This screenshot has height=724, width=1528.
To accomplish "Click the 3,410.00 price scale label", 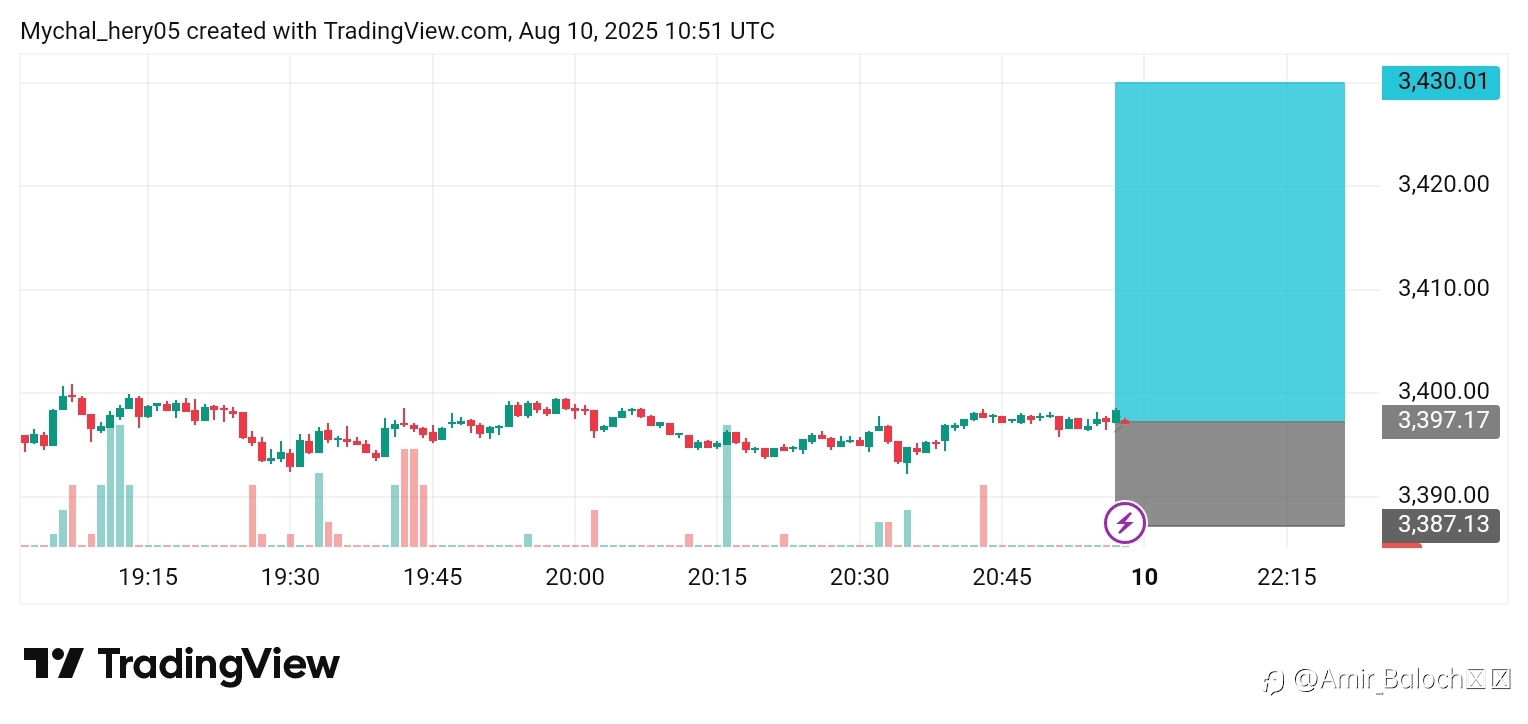I will [1443, 288].
